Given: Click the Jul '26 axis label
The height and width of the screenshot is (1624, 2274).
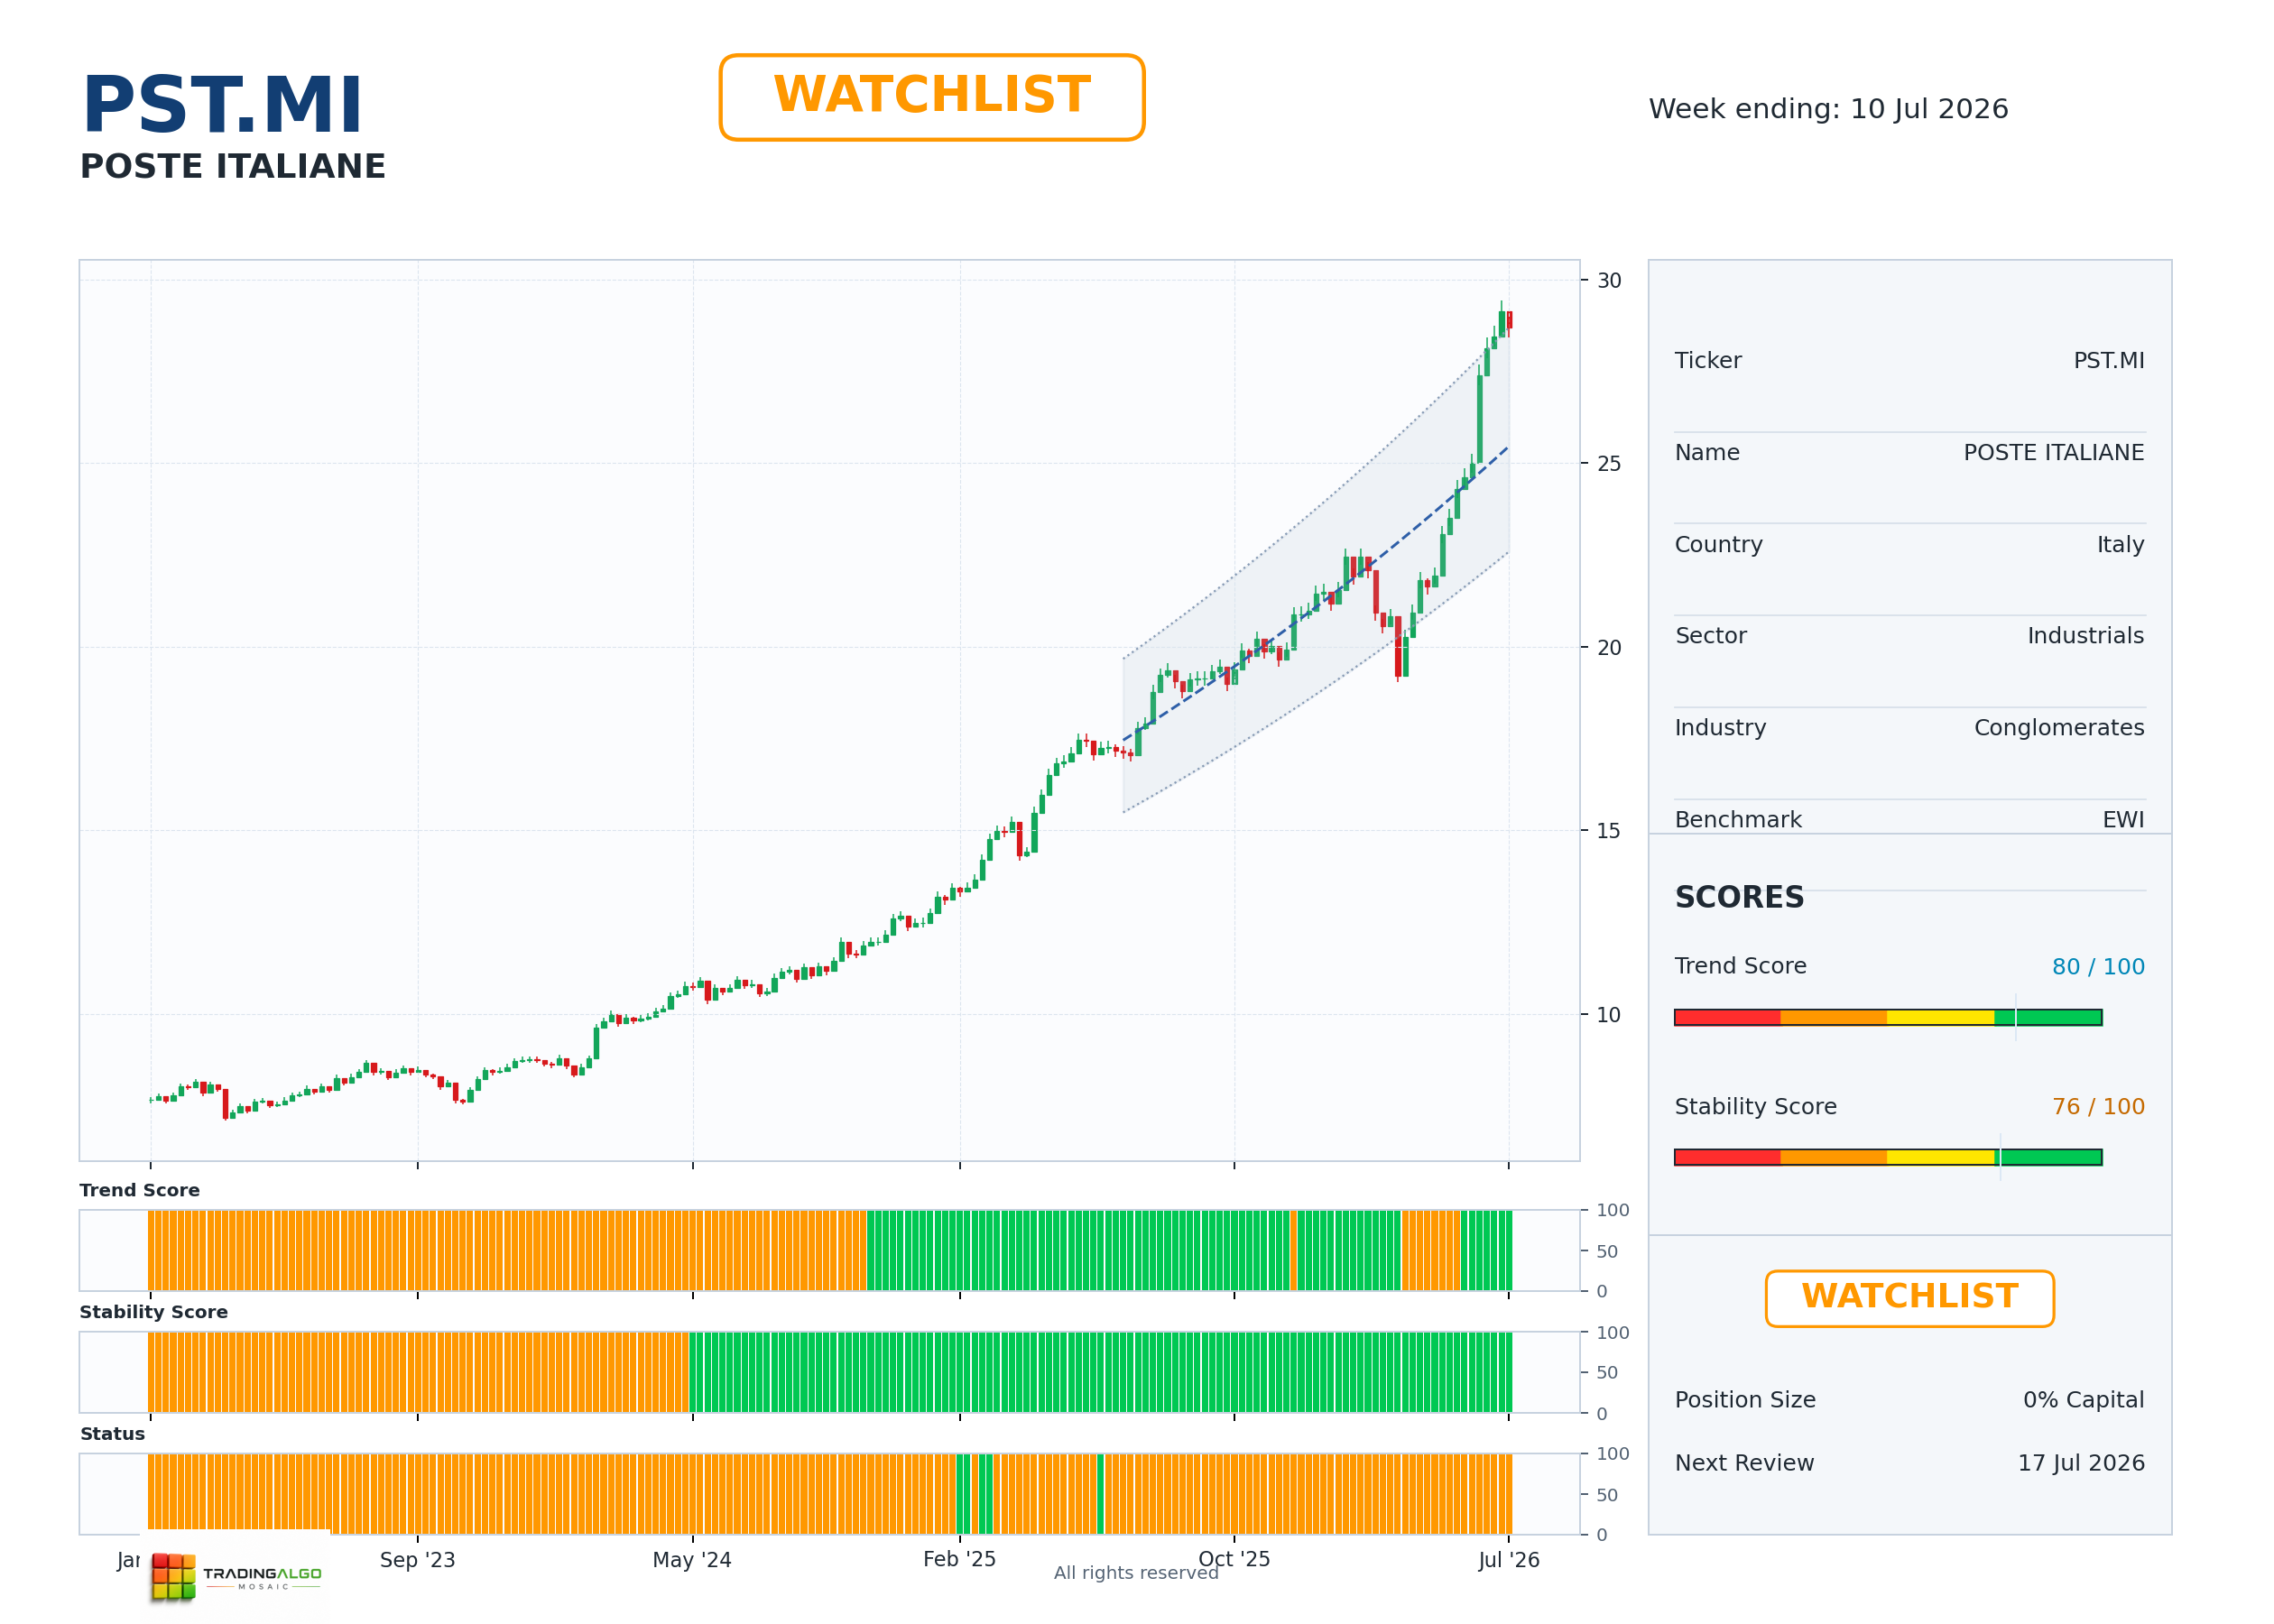Looking at the screenshot, I should [x=1509, y=1560].
